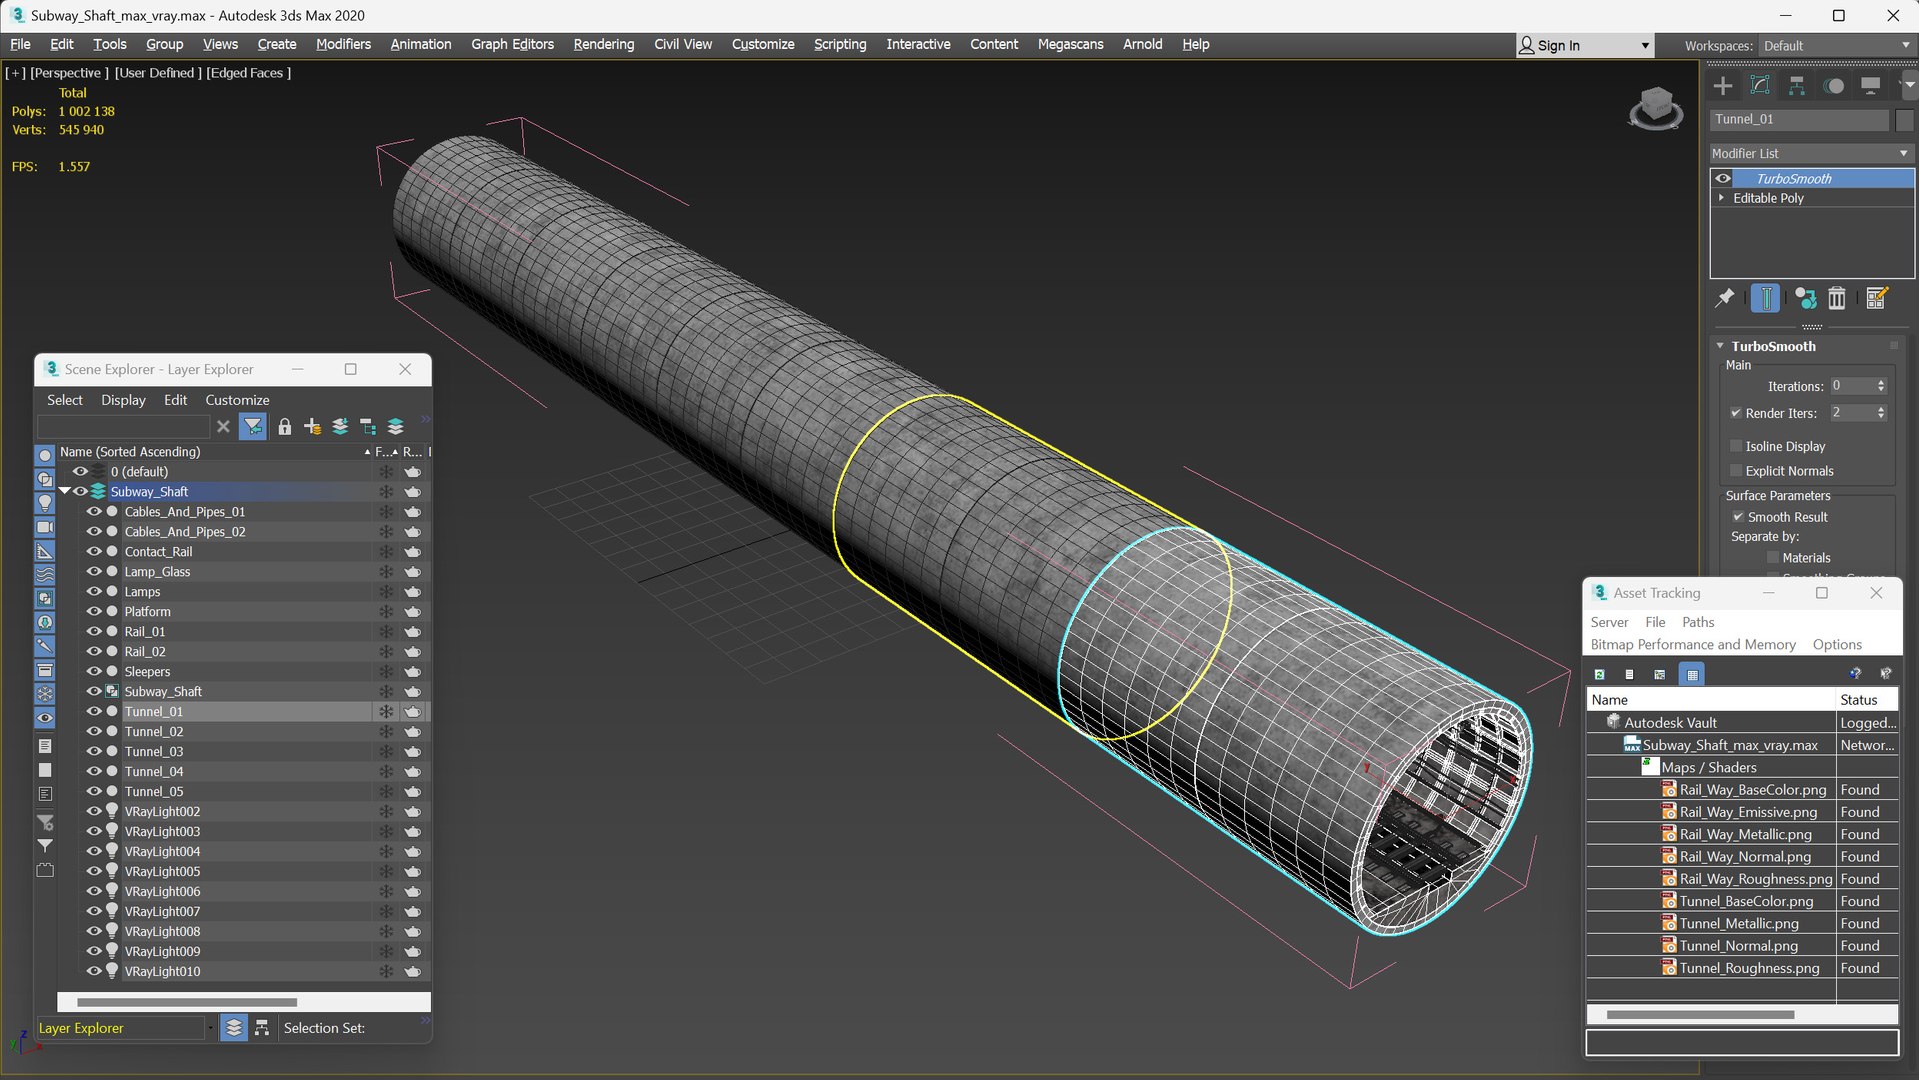
Task: Check Separate by Materials checkbox
Action: pos(1773,558)
